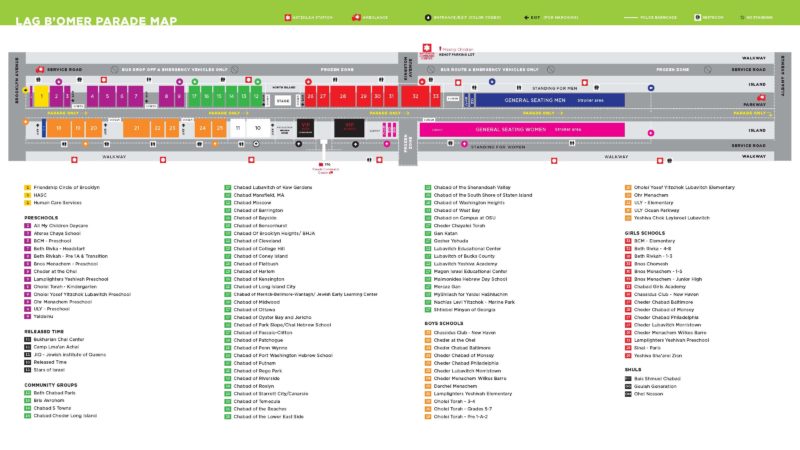The height and width of the screenshot is (450, 800).
Task: Click the Boys Schools section heading
Action: tap(444, 323)
